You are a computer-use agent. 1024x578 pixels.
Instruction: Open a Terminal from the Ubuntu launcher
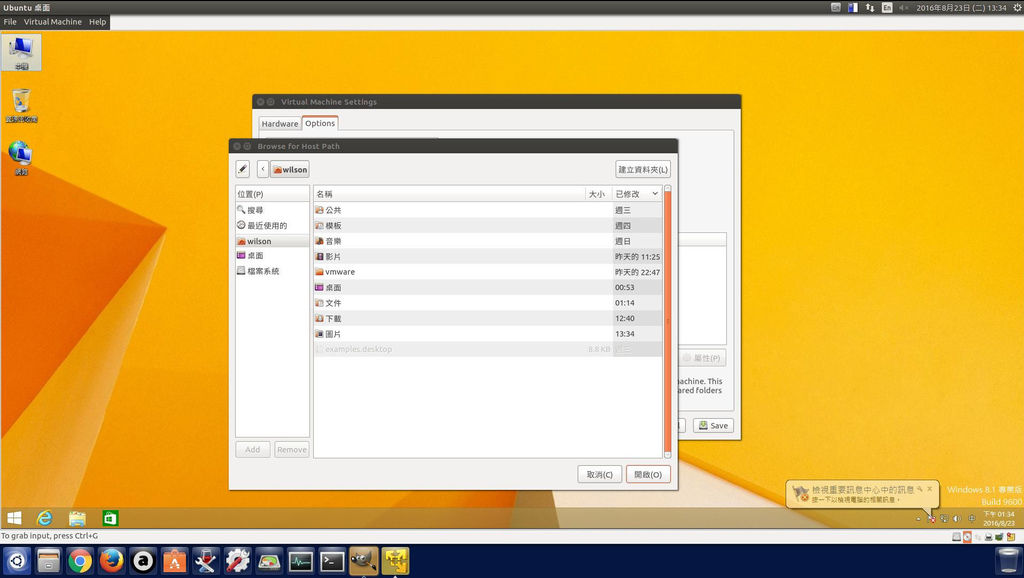tap(330, 561)
